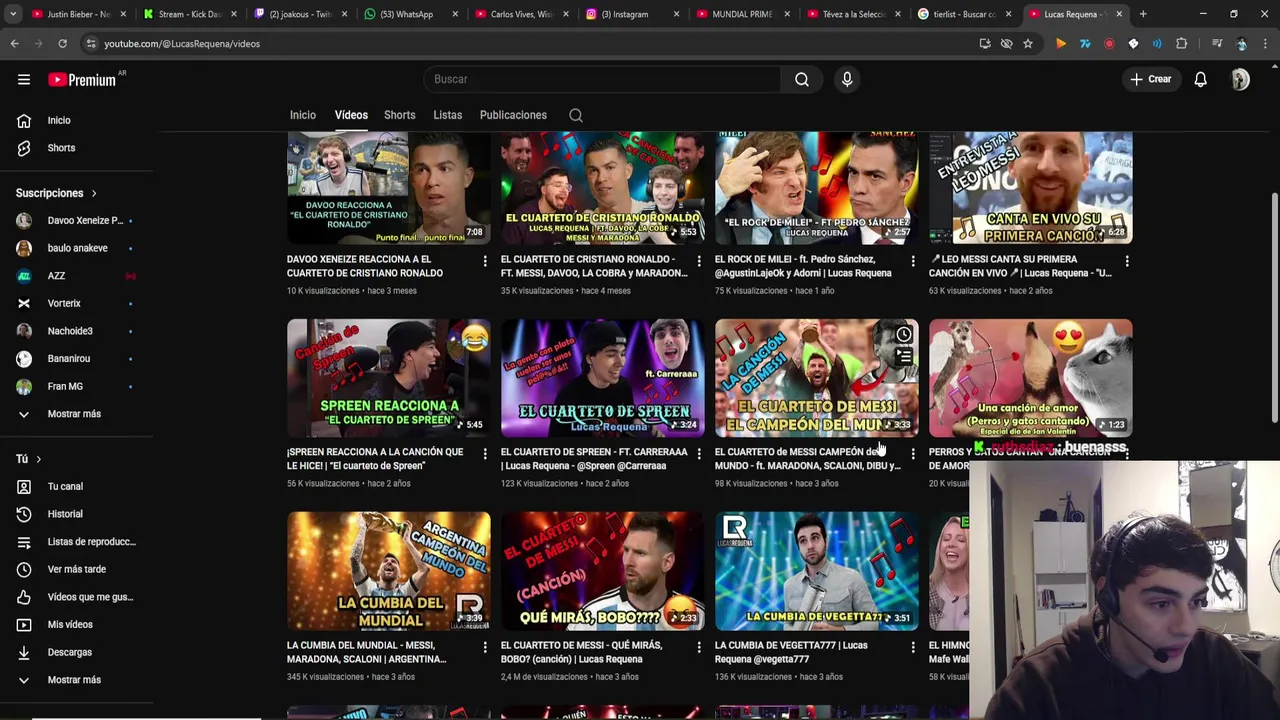Play El Rock de Milei thumbnail
Image resolution: width=1280 pixels, height=720 pixels.
point(817,188)
